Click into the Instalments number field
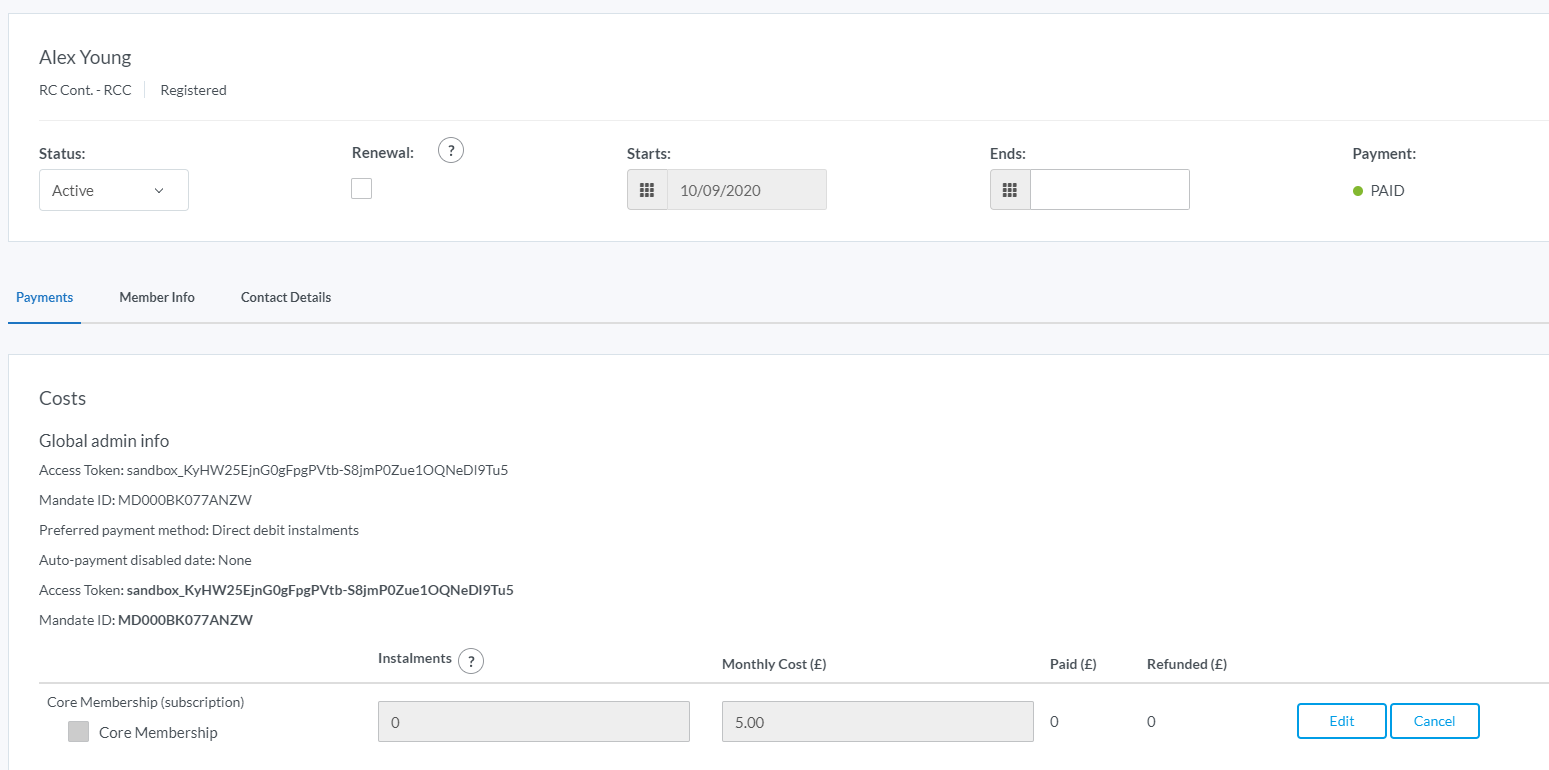The width and height of the screenshot is (1549, 770). [x=533, y=722]
